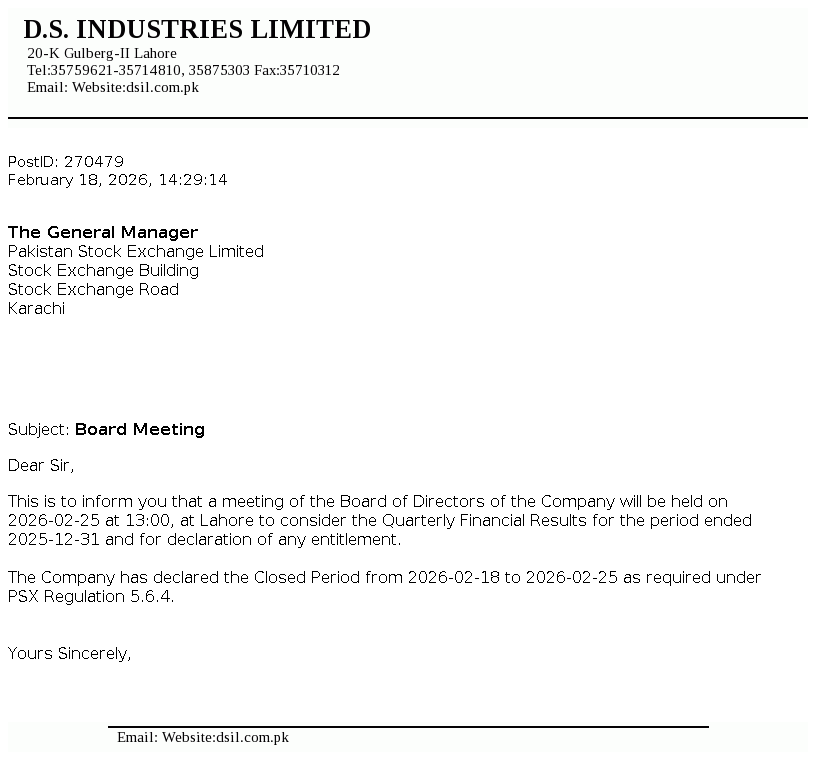The image size is (817, 760).
Task: Click the Yours Sincerely closing
Action: point(70,653)
